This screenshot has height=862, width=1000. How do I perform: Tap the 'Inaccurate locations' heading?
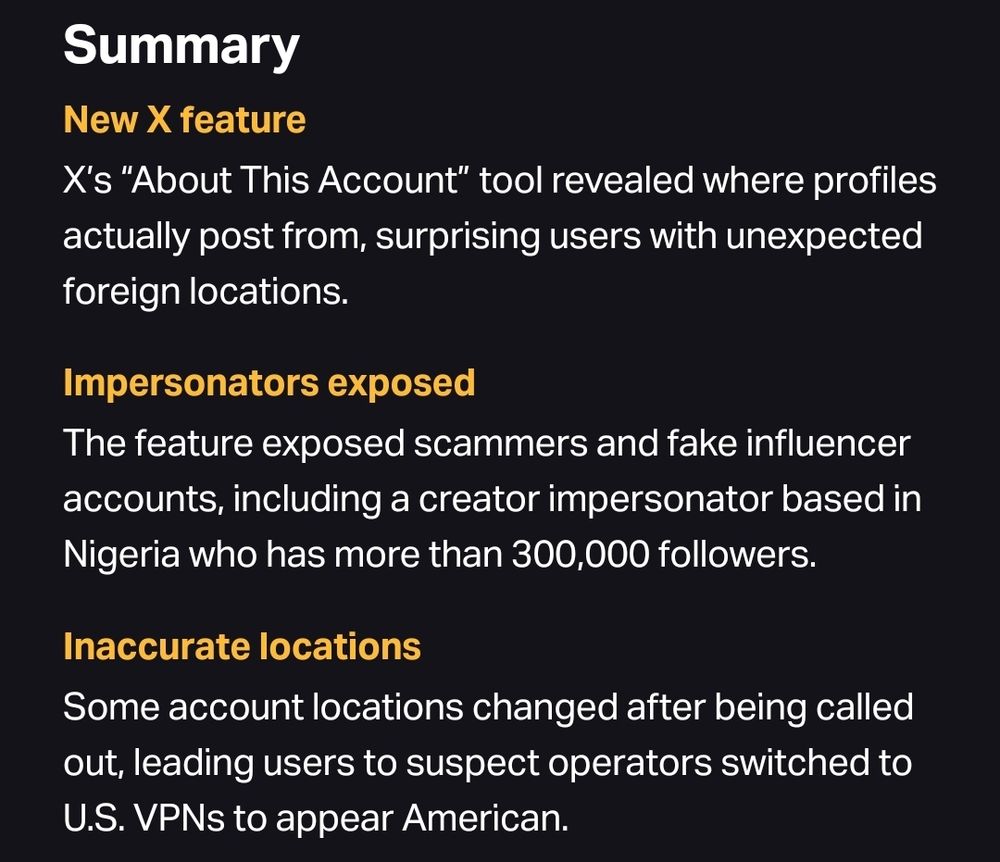[242, 646]
